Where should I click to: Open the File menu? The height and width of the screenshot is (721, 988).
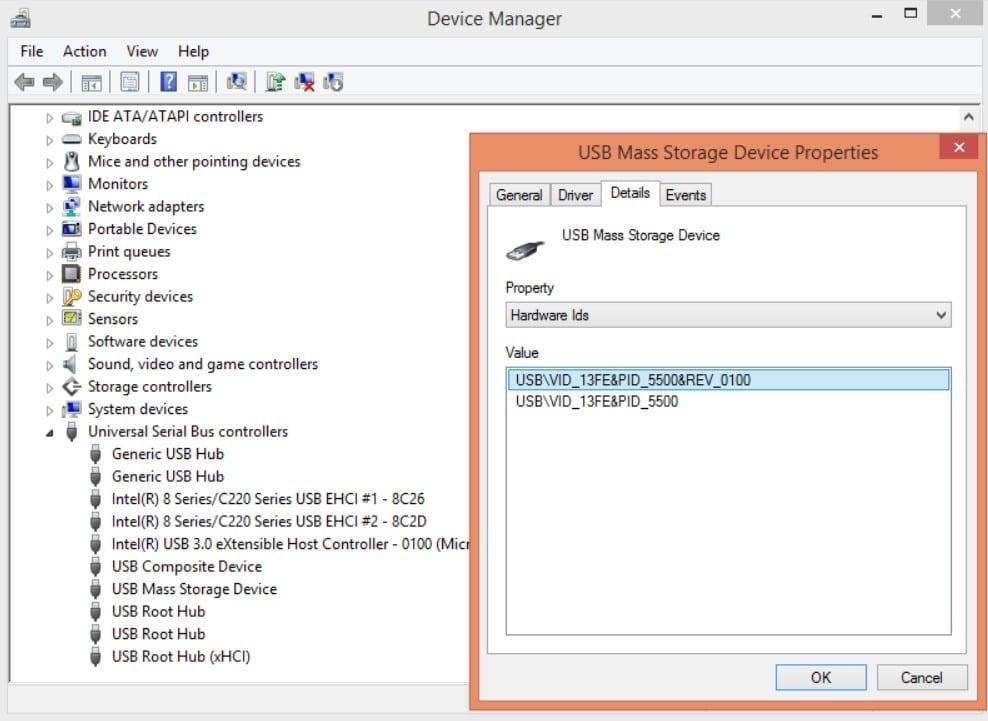(x=32, y=51)
